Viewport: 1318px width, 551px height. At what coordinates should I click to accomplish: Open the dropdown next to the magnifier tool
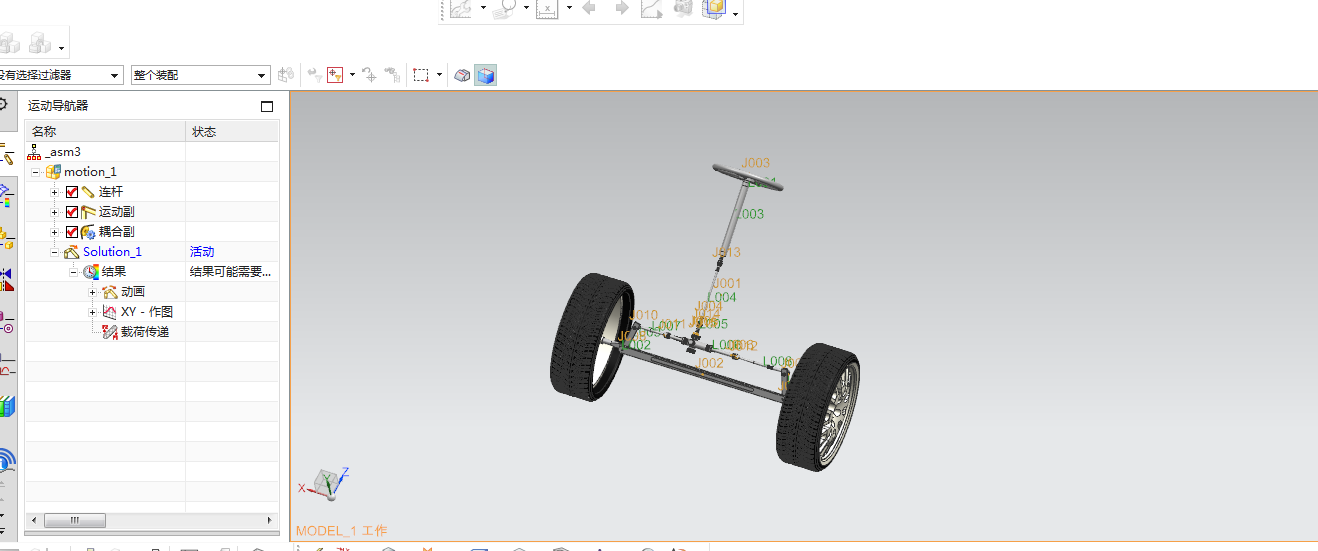click(x=526, y=8)
